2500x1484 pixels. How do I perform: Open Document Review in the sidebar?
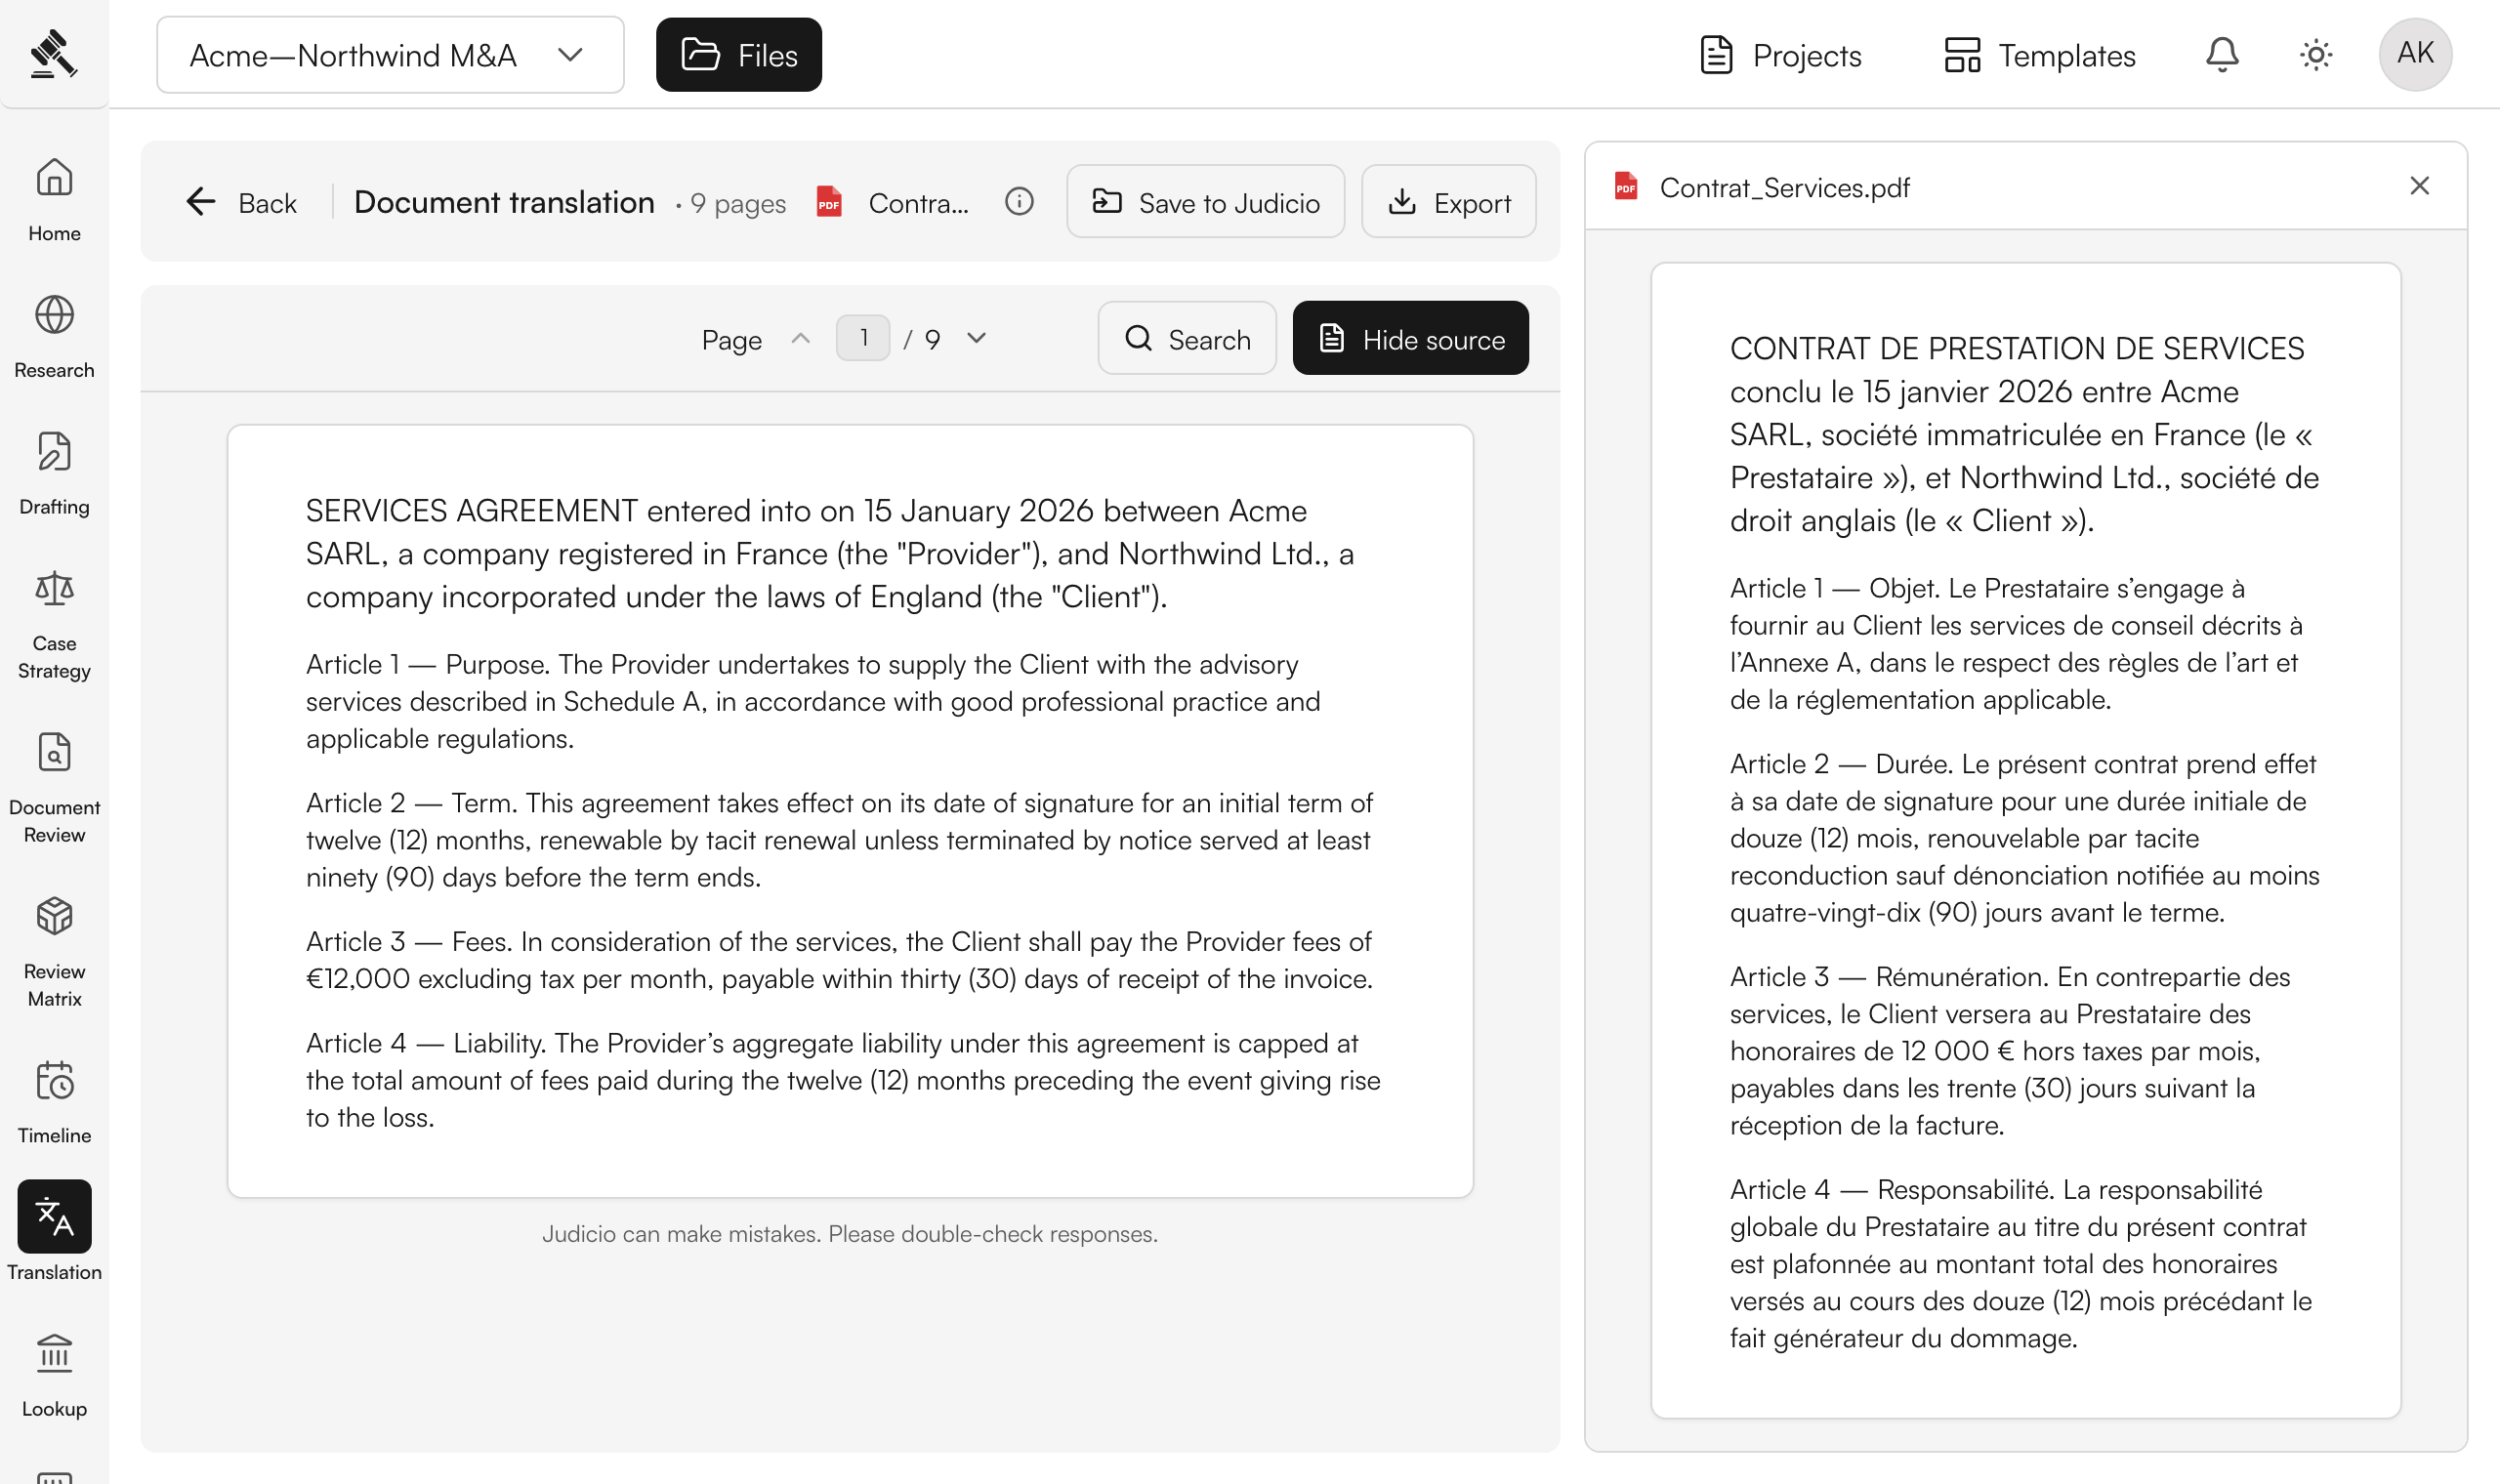tap(54, 789)
